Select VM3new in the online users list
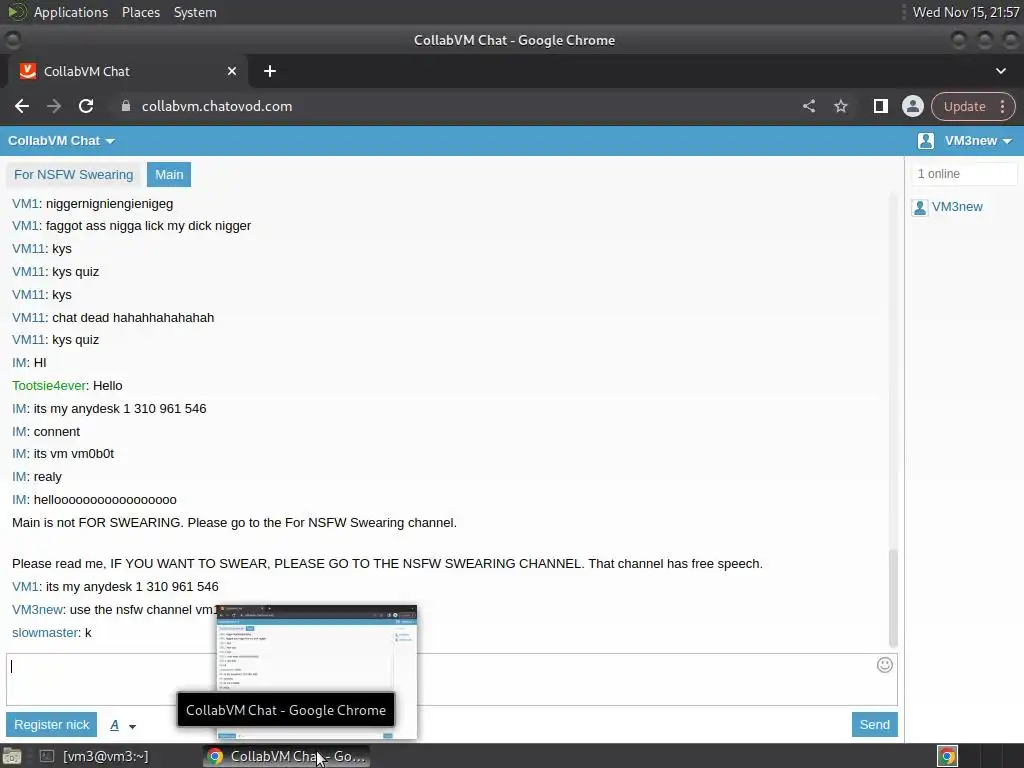Viewport: 1024px width, 768px height. [957, 207]
